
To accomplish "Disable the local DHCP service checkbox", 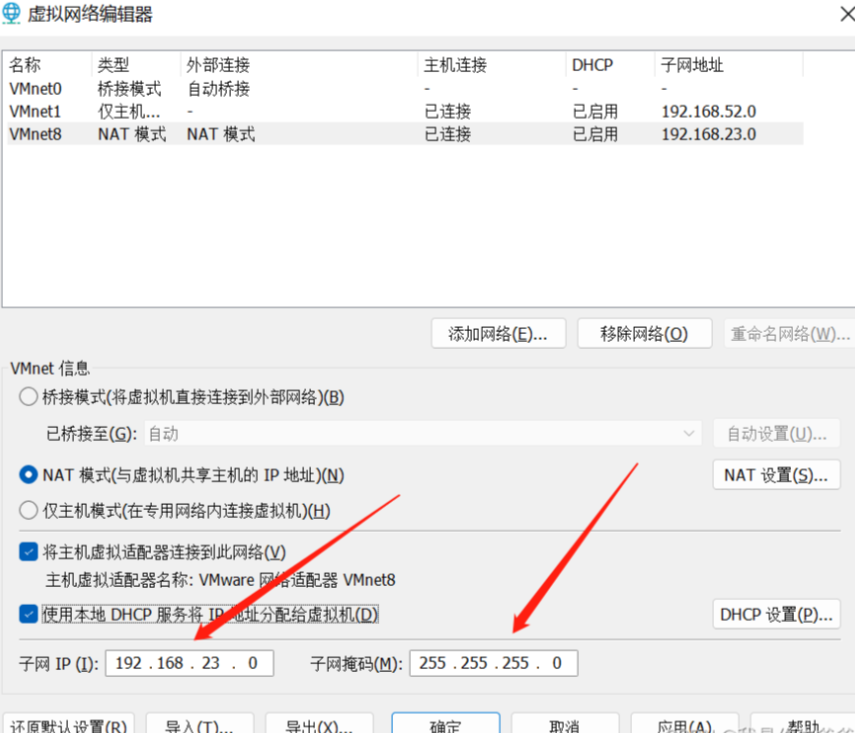I will tap(28, 614).
